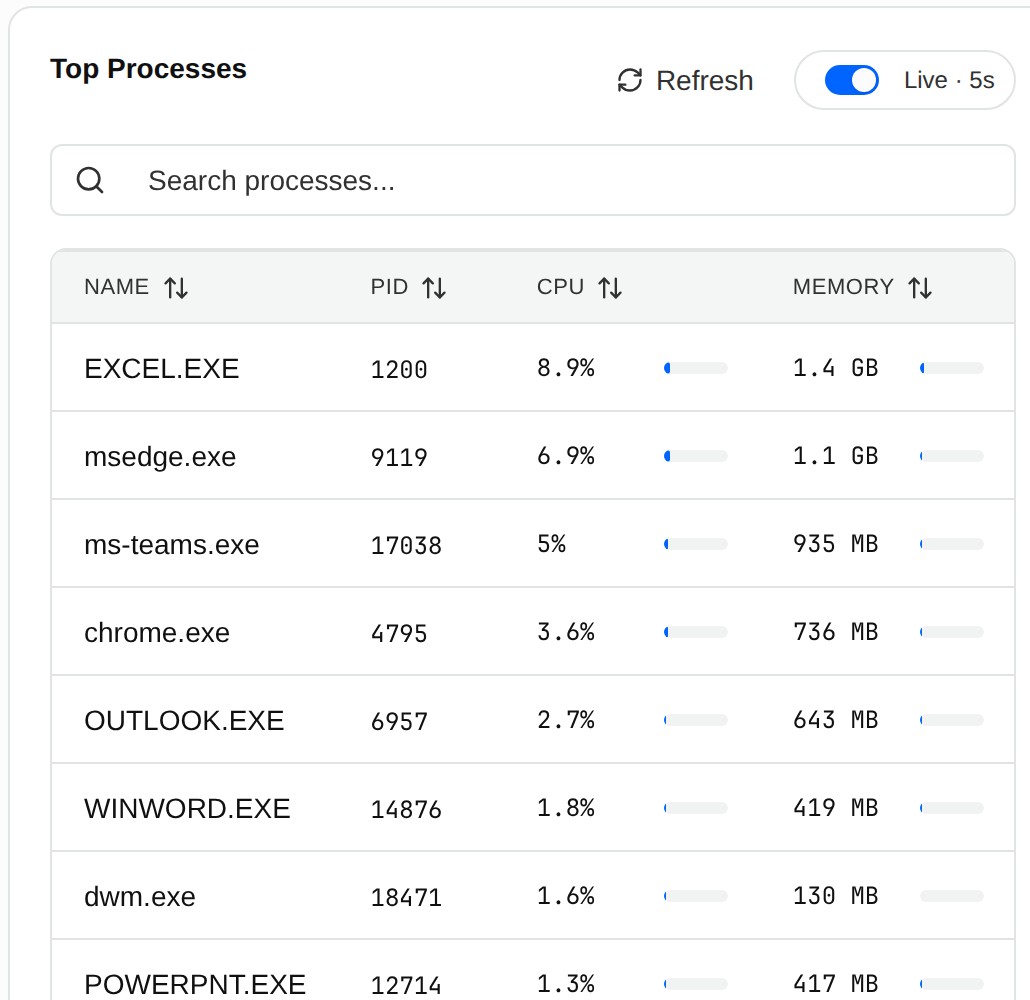1030x1000 pixels.
Task: Sort by NAME column arrows icon
Action: [176, 288]
